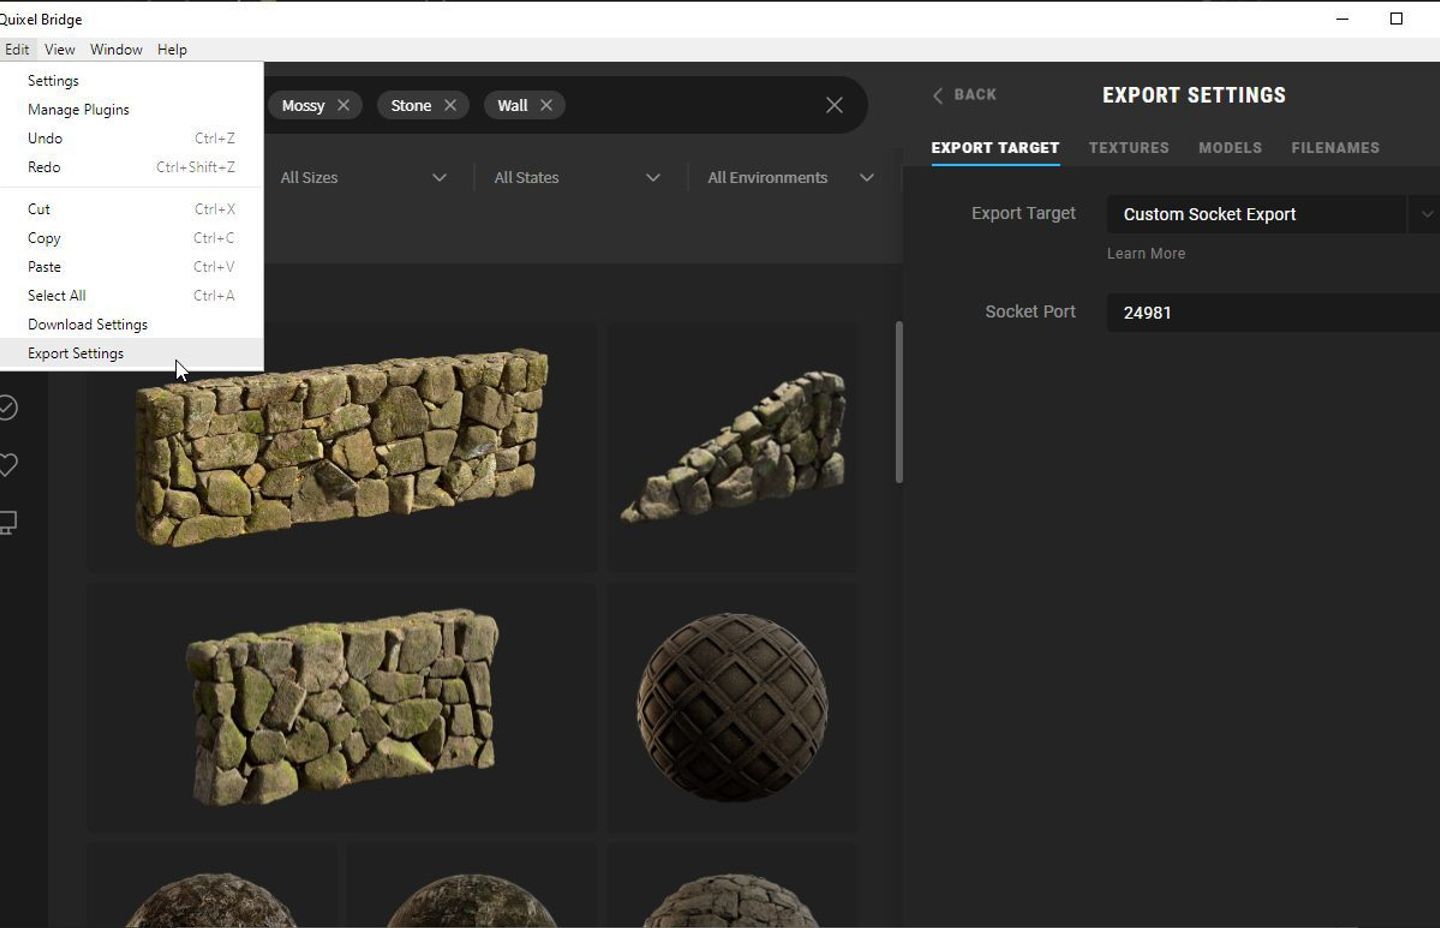This screenshot has width=1440, height=928.
Task: Open Manage Plugins from the Edit menu
Action: pos(78,109)
